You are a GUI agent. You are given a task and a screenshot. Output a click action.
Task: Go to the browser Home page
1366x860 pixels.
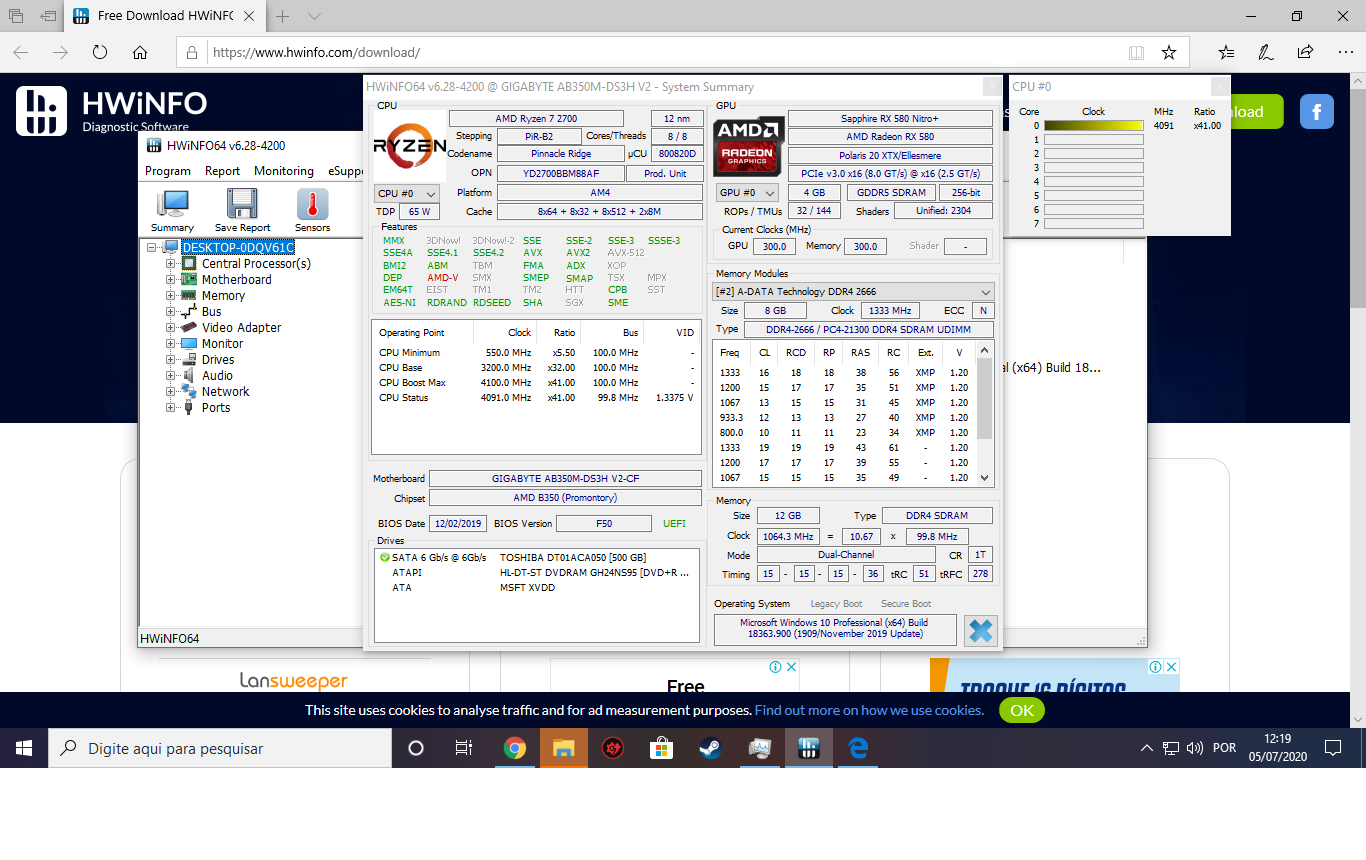[x=140, y=52]
